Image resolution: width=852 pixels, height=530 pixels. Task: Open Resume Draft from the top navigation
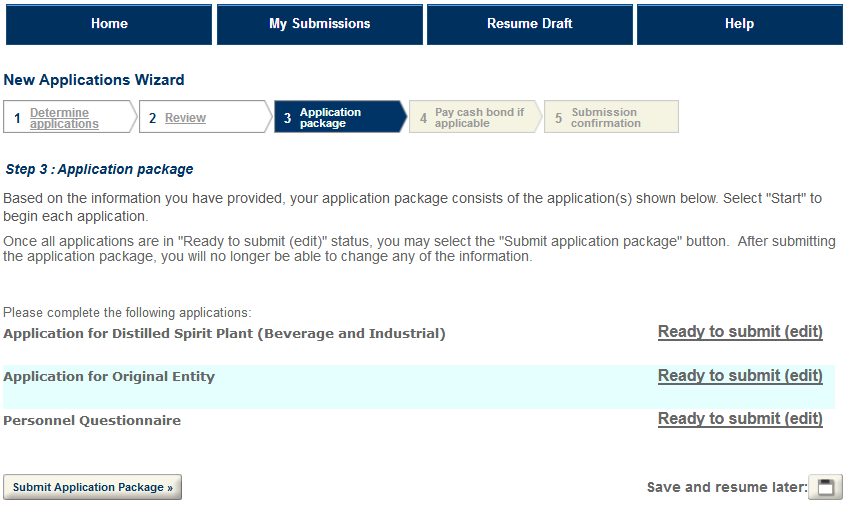tap(529, 24)
